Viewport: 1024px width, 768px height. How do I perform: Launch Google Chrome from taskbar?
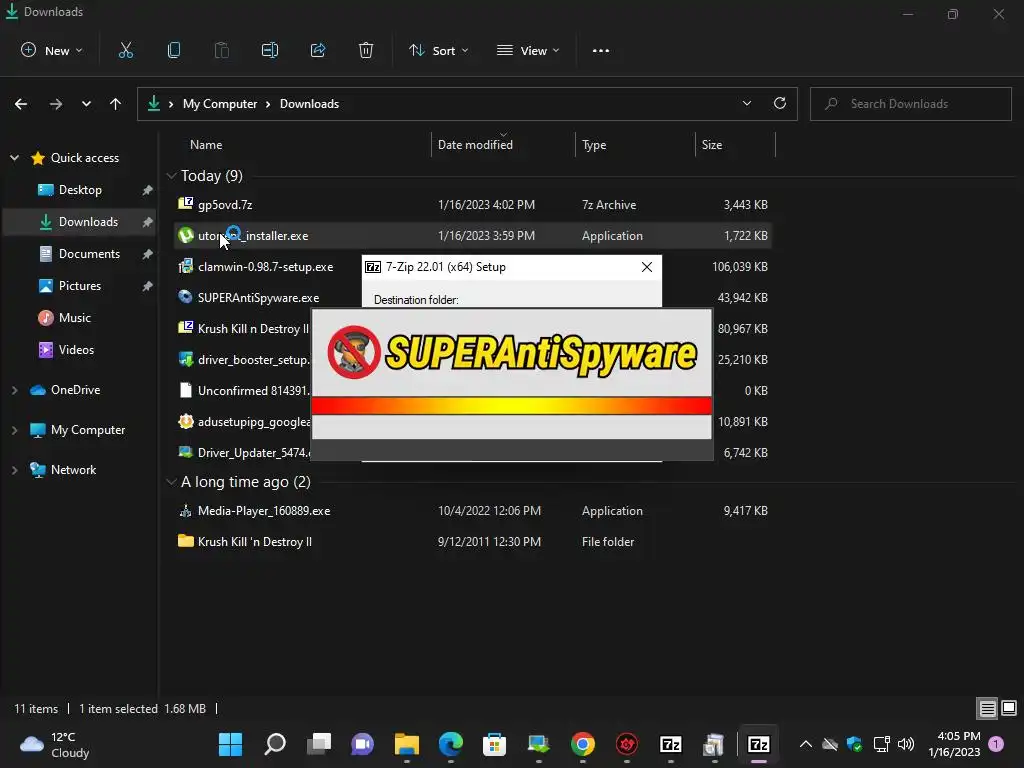pyautogui.click(x=583, y=744)
